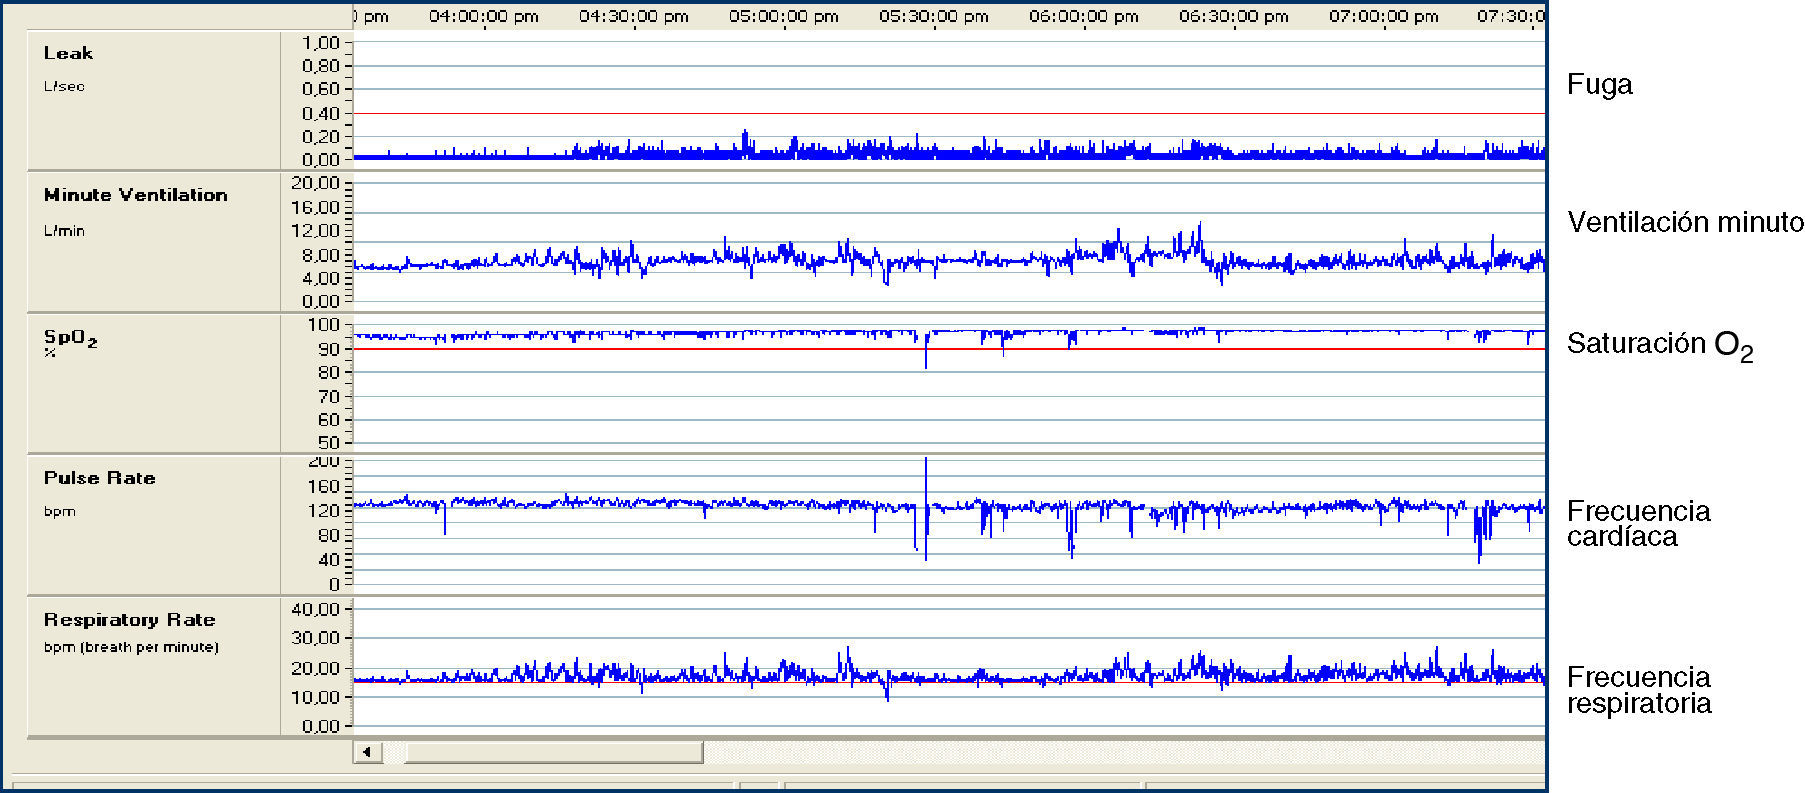Click the 04:00:00 pm time marker
The height and width of the screenshot is (793, 1805).
click(x=484, y=16)
